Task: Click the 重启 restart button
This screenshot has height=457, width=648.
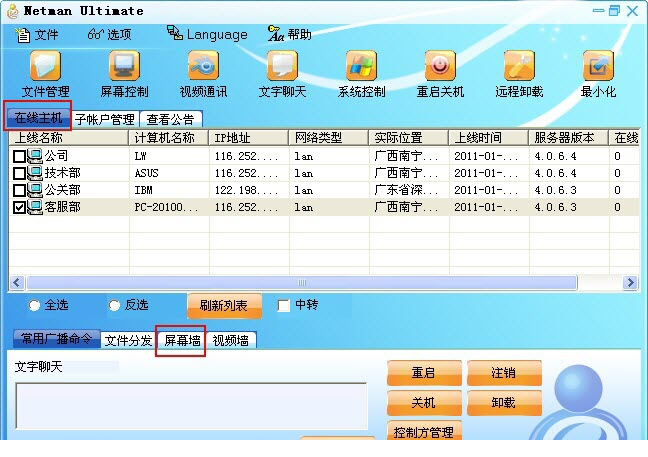Action: click(x=424, y=373)
